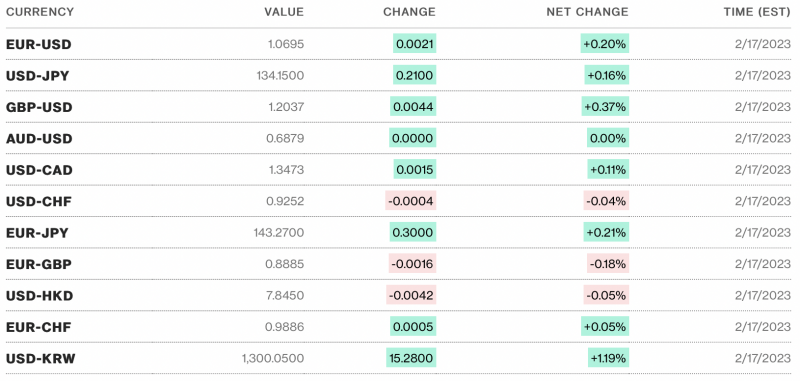This screenshot has width=800, height=381.
Task: Click the green +1.19% net change badge
Action: tap(608, 359)
